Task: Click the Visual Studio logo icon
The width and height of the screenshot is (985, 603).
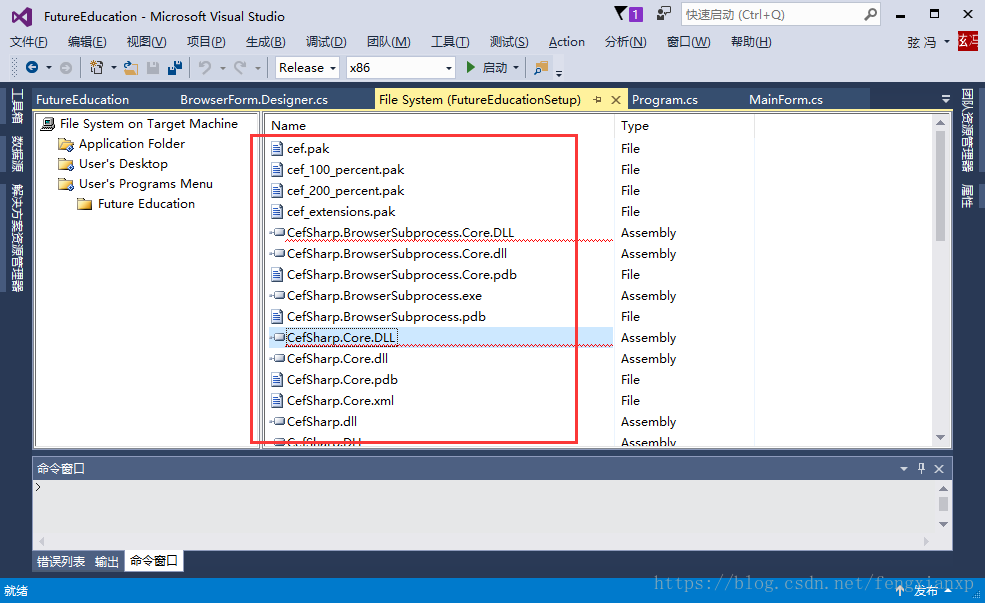Action: (22, 16)
